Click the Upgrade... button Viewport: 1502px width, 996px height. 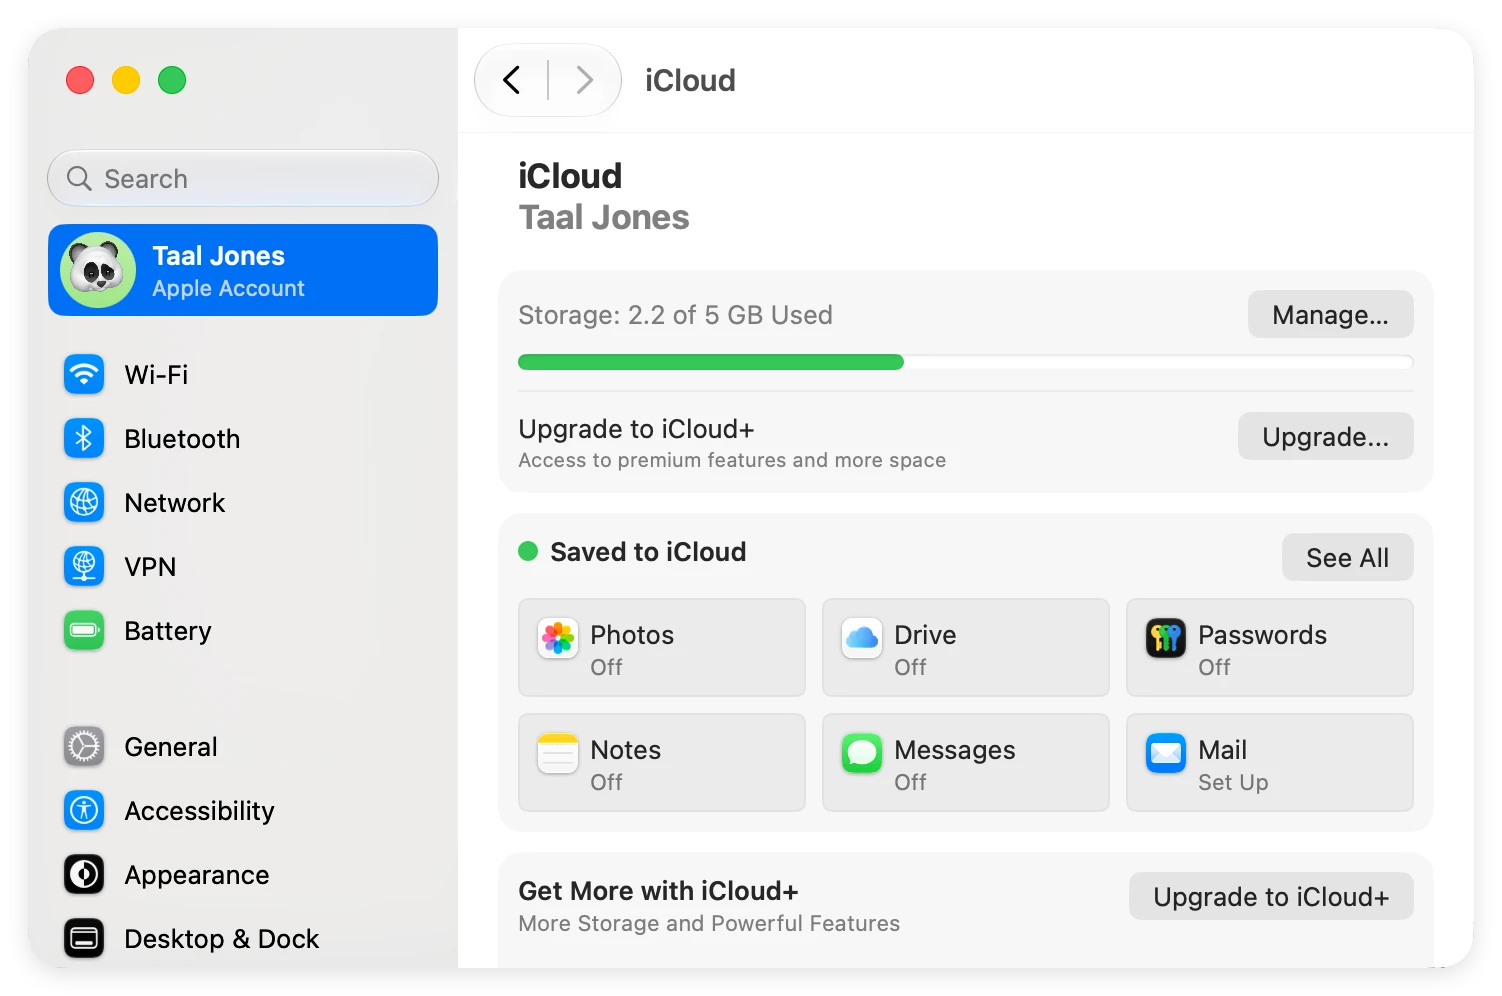click(1325, 437)
